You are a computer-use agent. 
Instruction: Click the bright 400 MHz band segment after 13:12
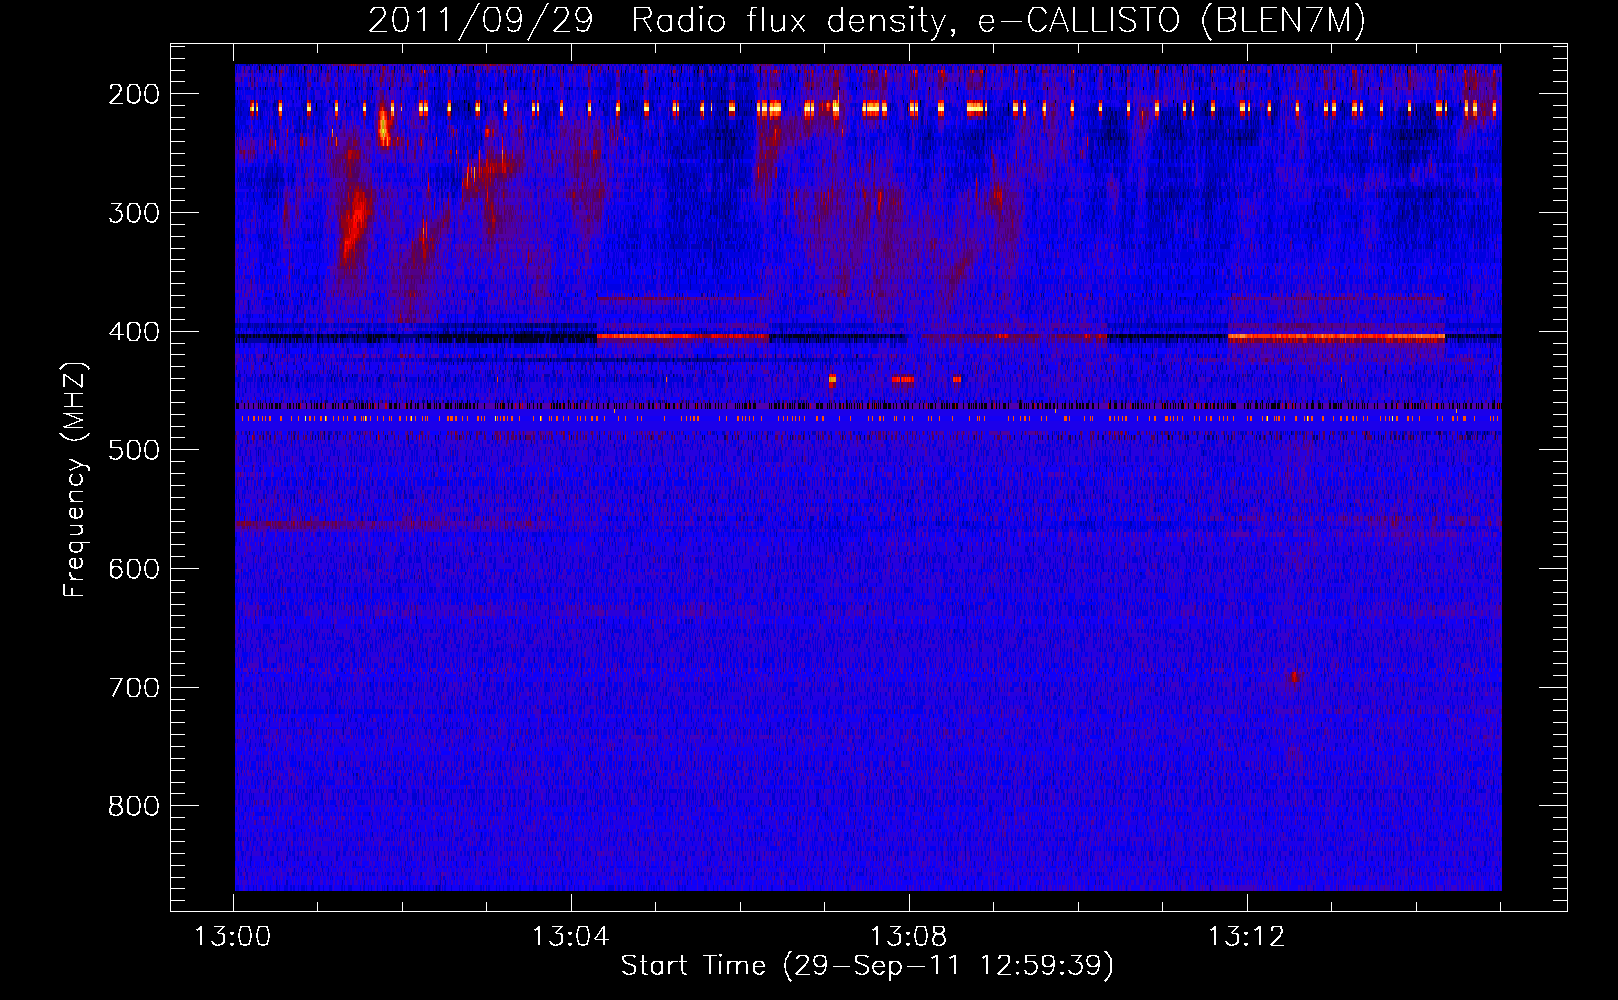tap(1336, 337)
